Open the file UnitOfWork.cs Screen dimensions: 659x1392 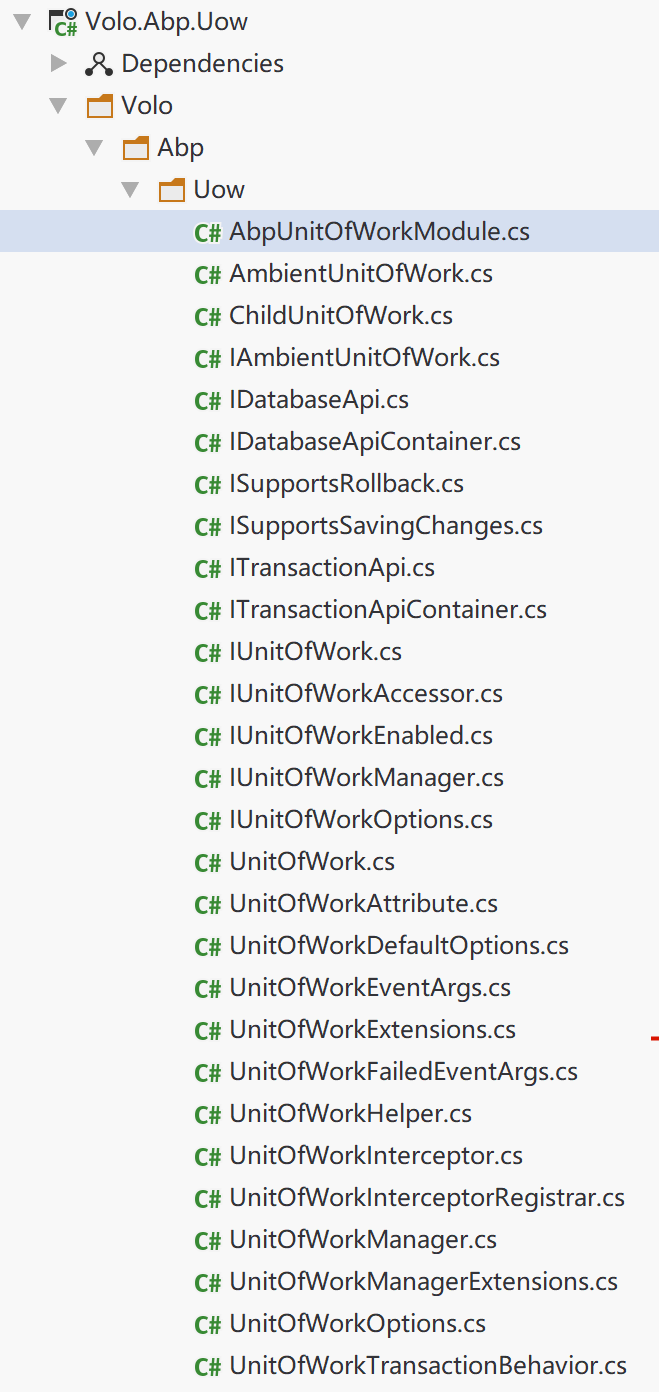[312, 862]
